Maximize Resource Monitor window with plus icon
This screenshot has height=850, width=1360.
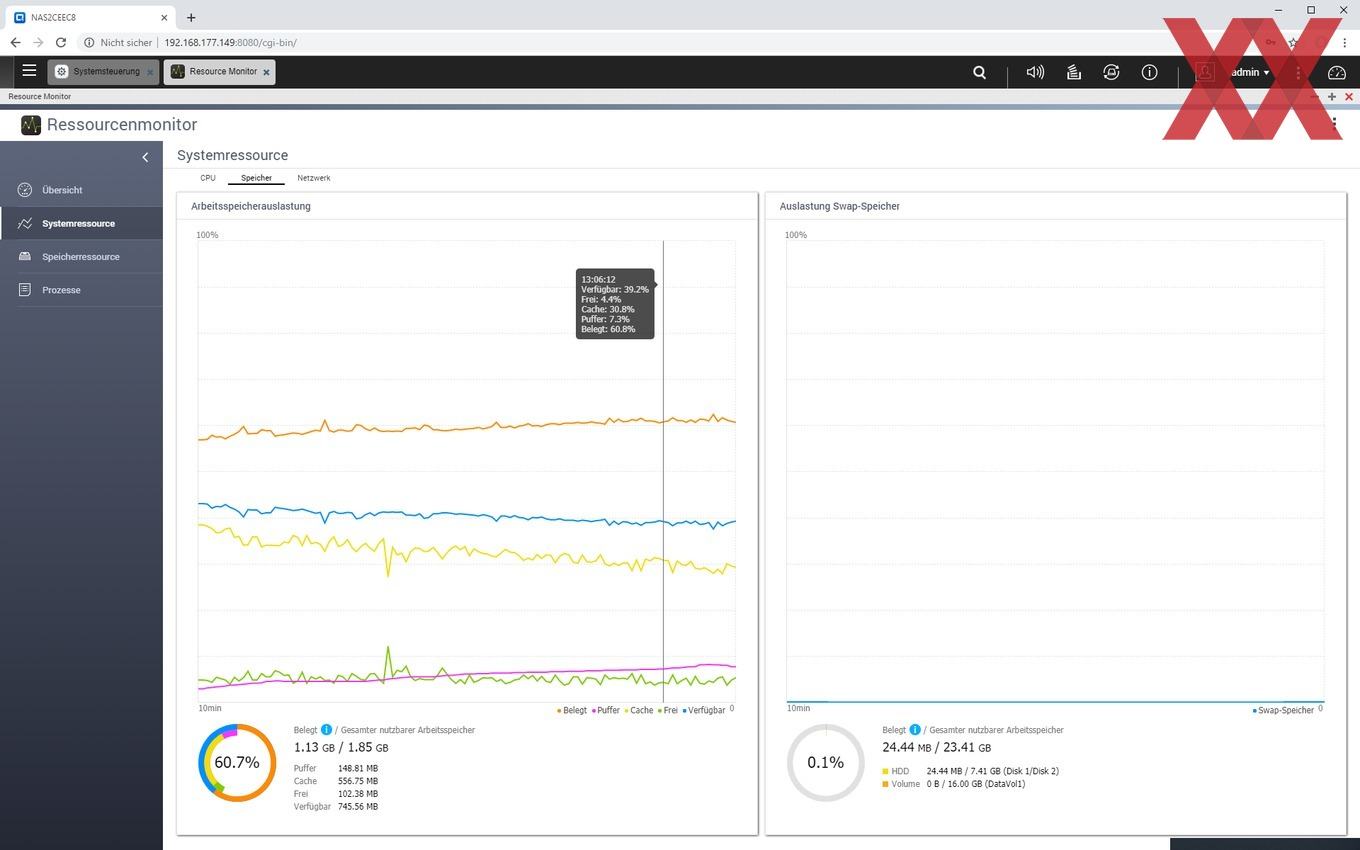pyautogui.click(x=1332, y=97)
